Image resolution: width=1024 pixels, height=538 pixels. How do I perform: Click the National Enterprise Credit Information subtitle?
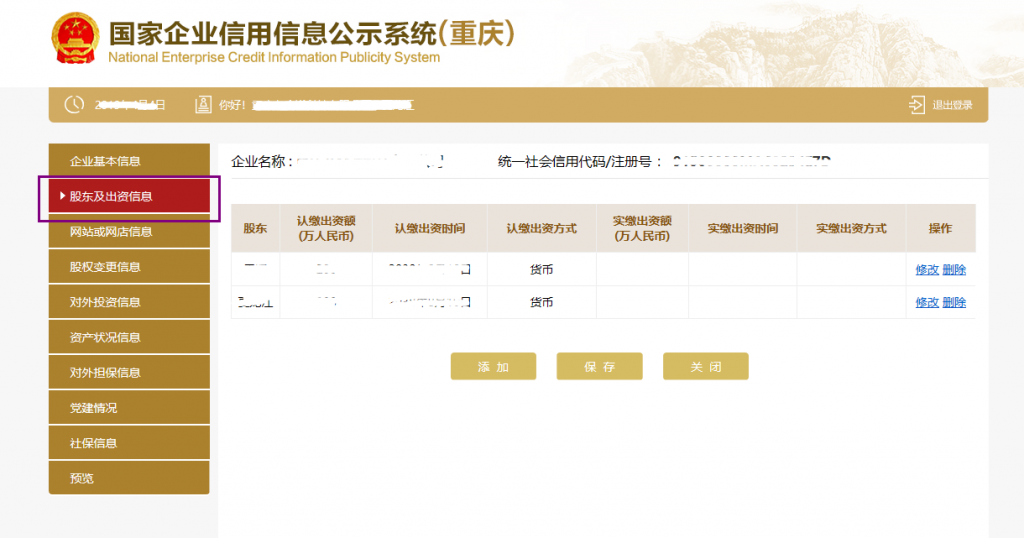274,57
